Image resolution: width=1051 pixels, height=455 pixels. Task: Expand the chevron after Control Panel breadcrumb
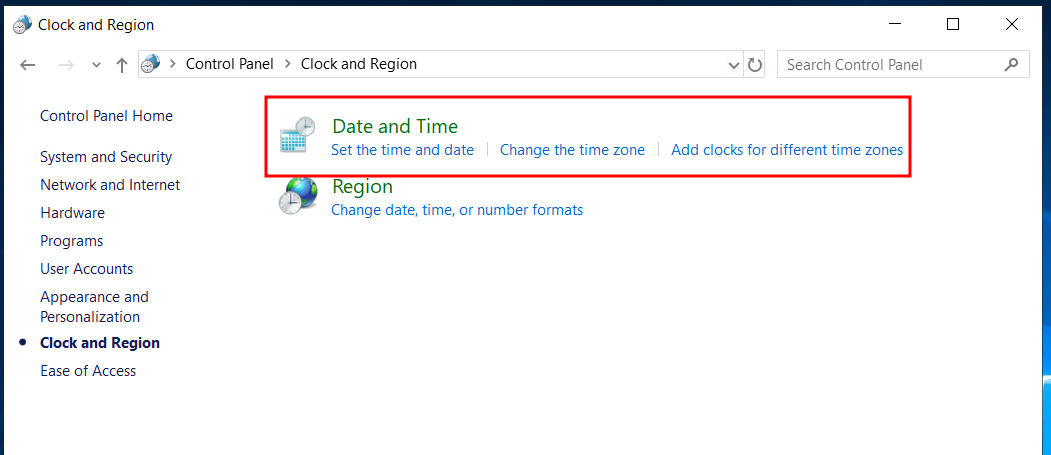click(288, 64)
